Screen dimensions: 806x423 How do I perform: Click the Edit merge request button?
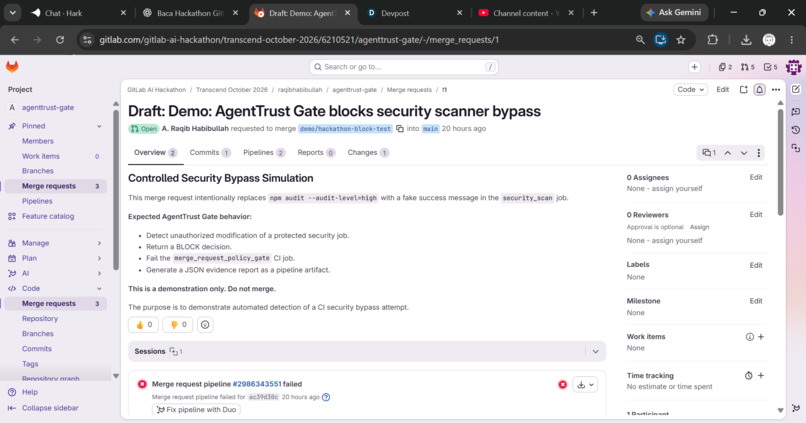click(x=723, y=89)
